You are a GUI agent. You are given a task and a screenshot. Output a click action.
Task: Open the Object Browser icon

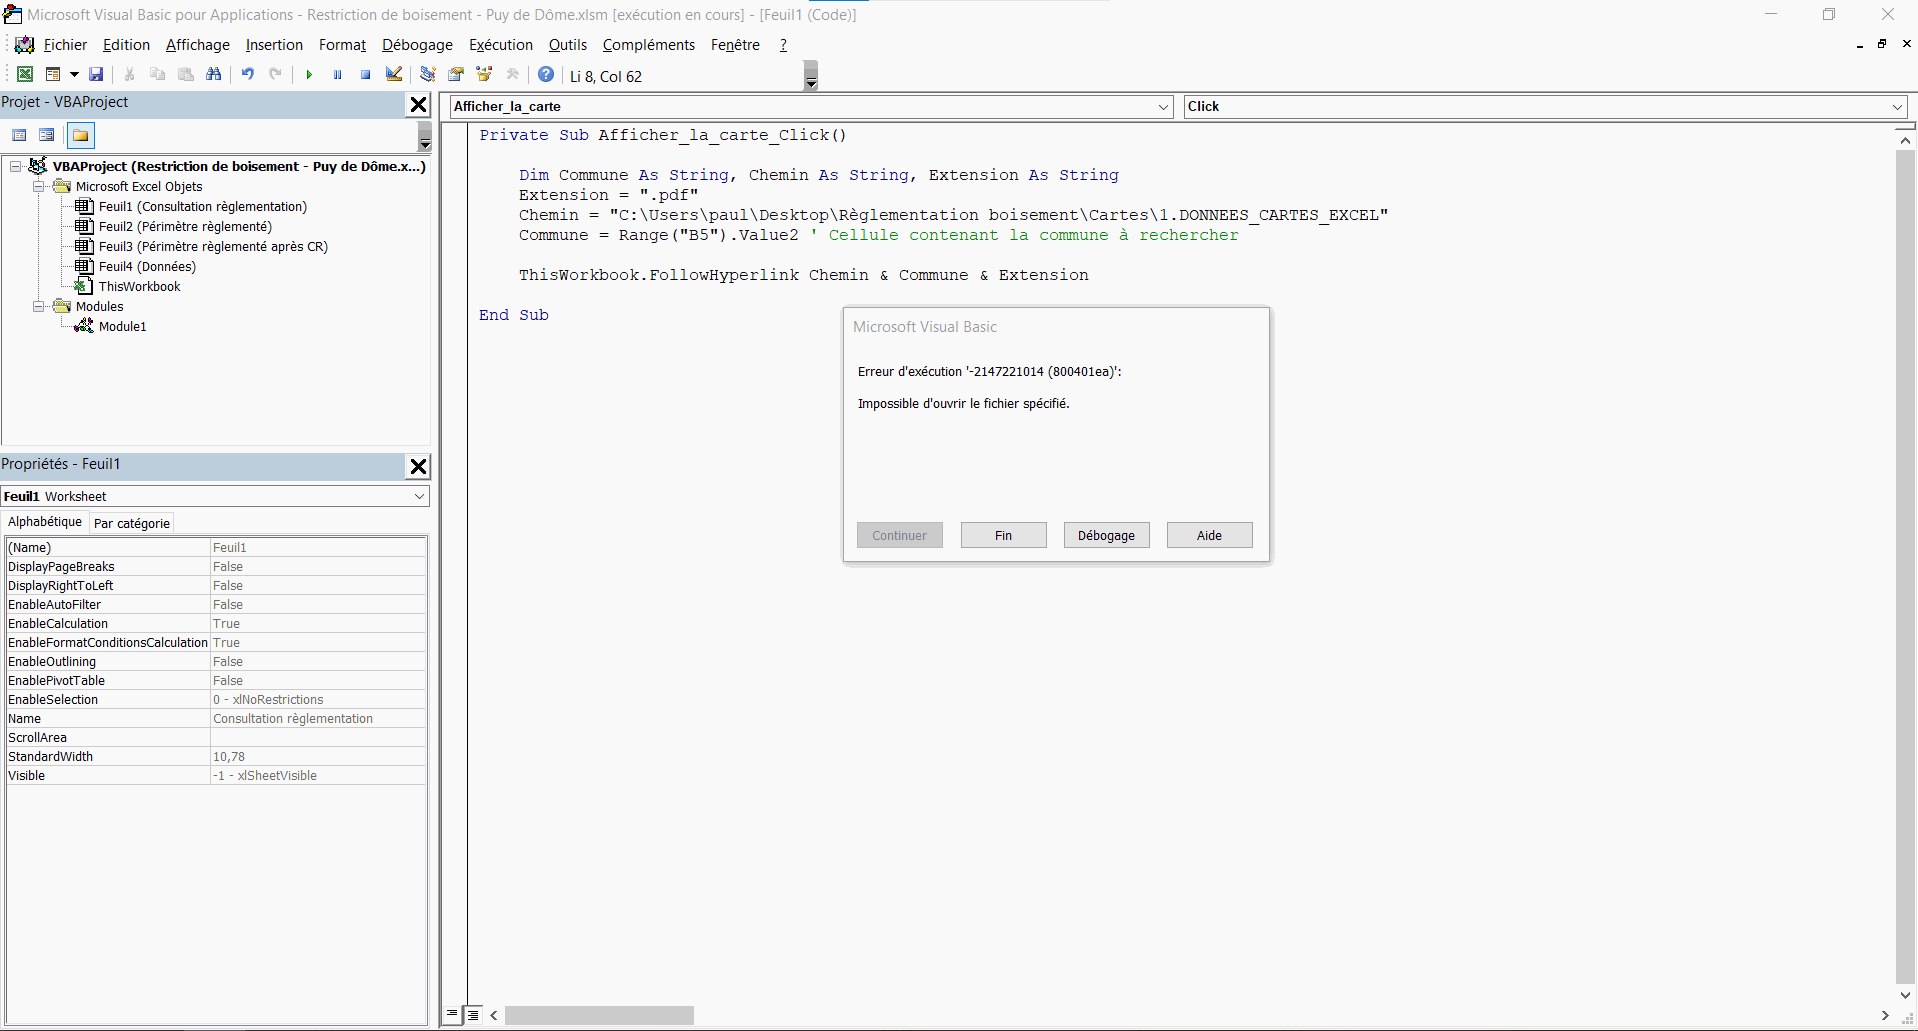[484, 75]
